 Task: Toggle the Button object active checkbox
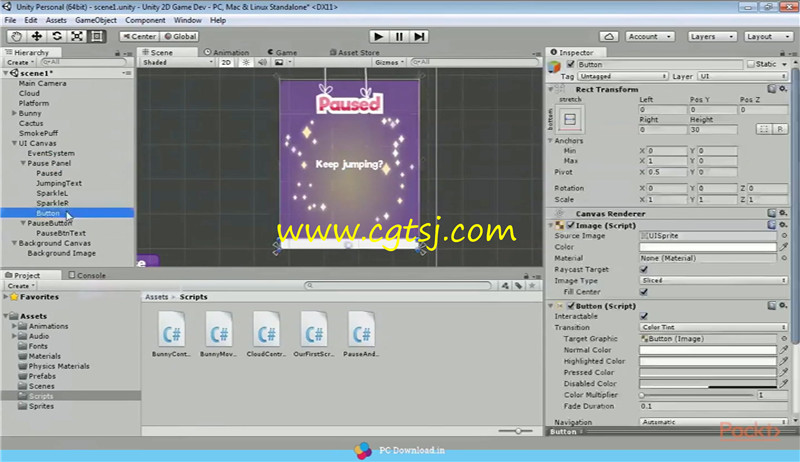[x=570, y=64]
